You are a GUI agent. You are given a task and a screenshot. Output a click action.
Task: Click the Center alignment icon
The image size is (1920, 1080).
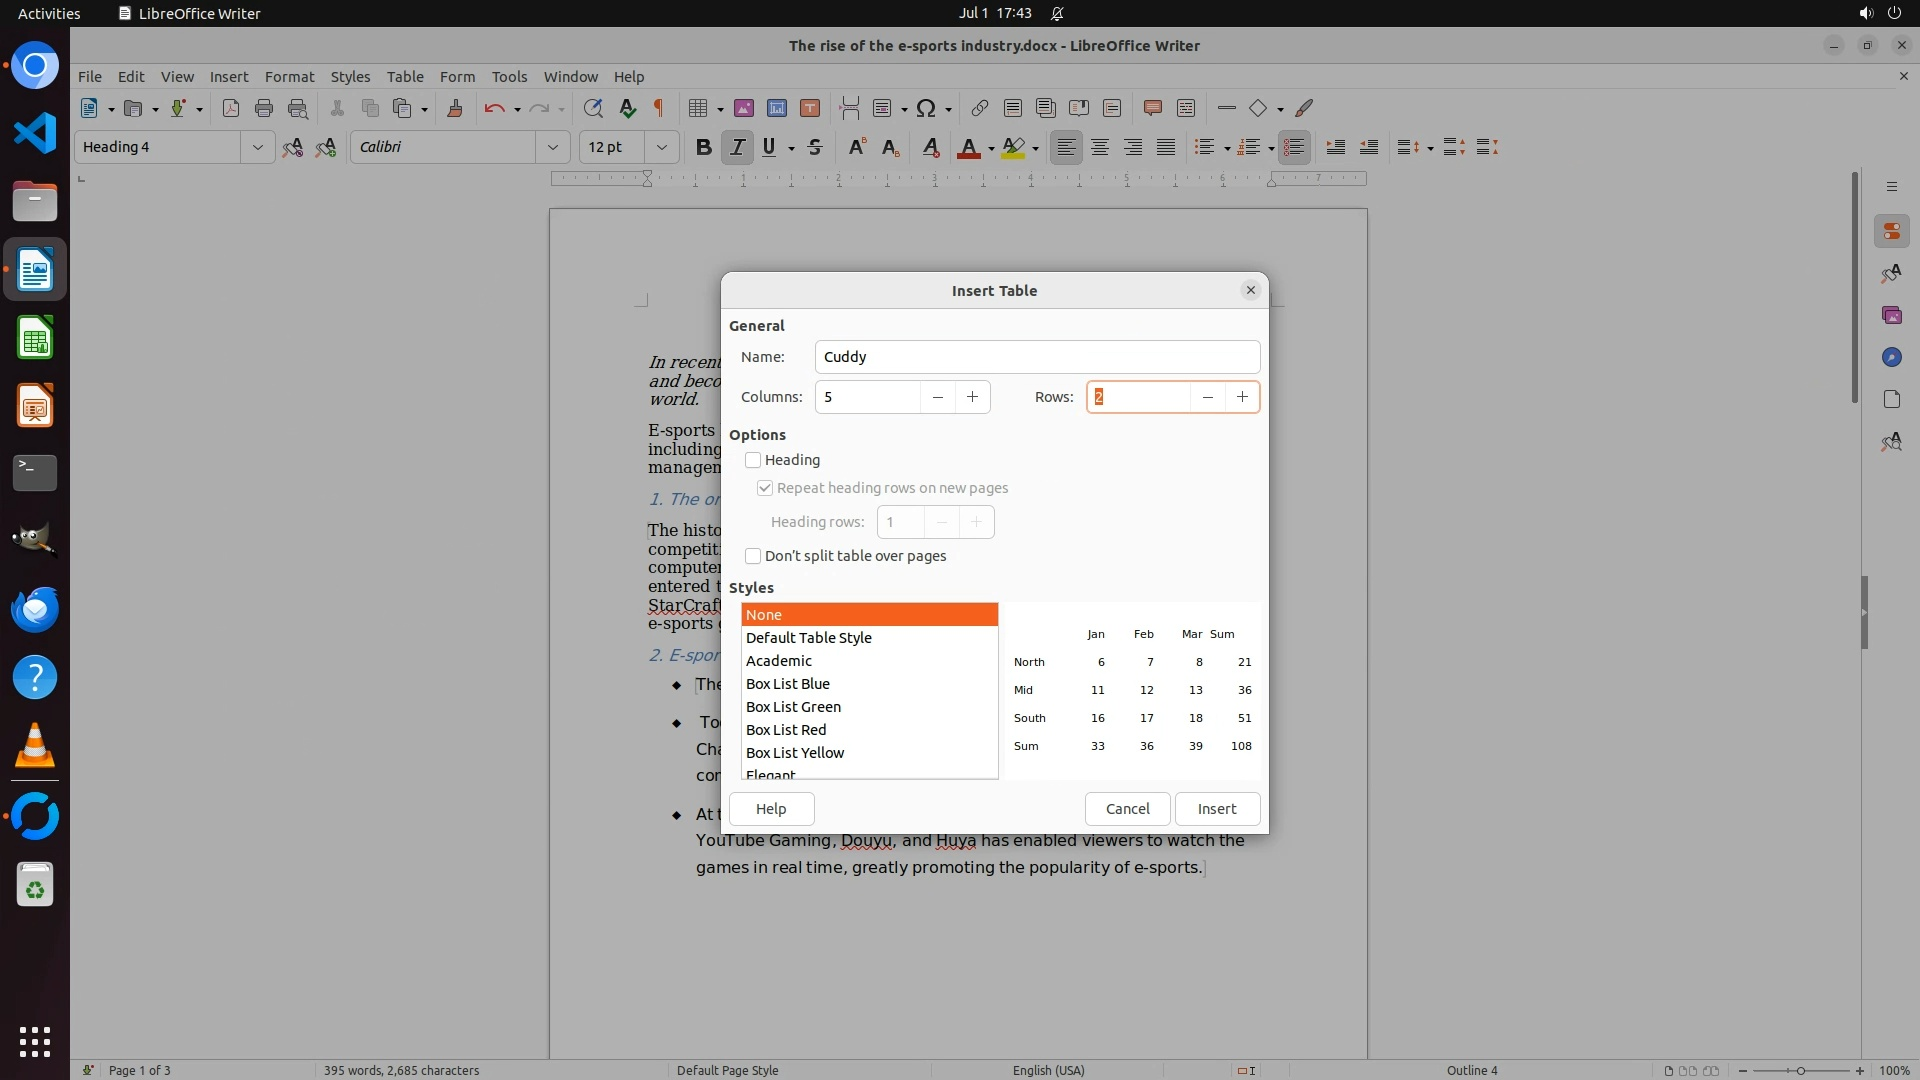click(1100, 147)
